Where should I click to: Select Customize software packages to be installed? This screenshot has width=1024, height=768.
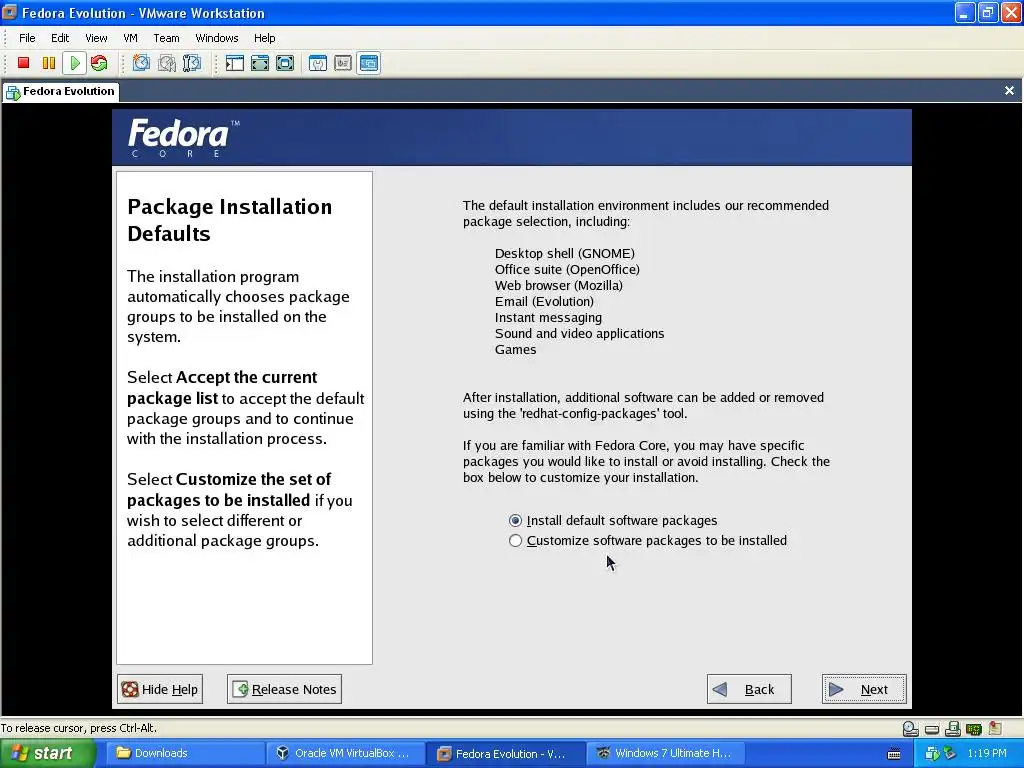click(648, 541)
